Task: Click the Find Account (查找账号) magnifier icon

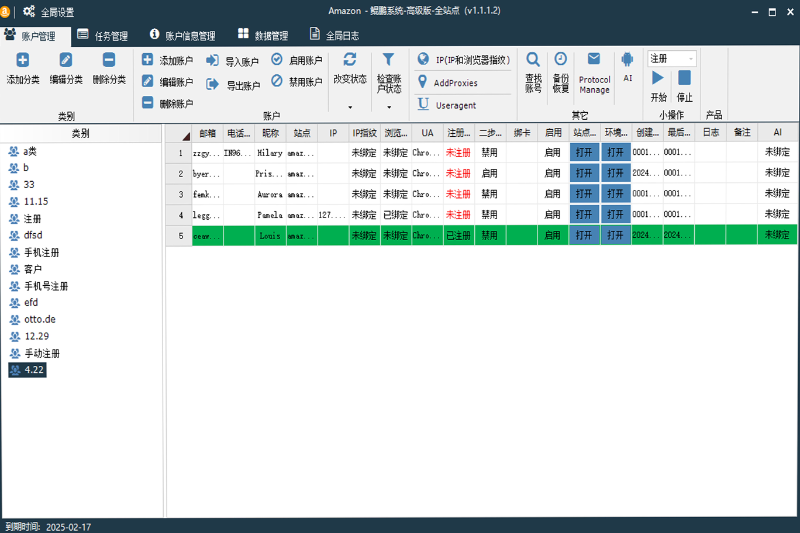Action: (x=533, y=60)
